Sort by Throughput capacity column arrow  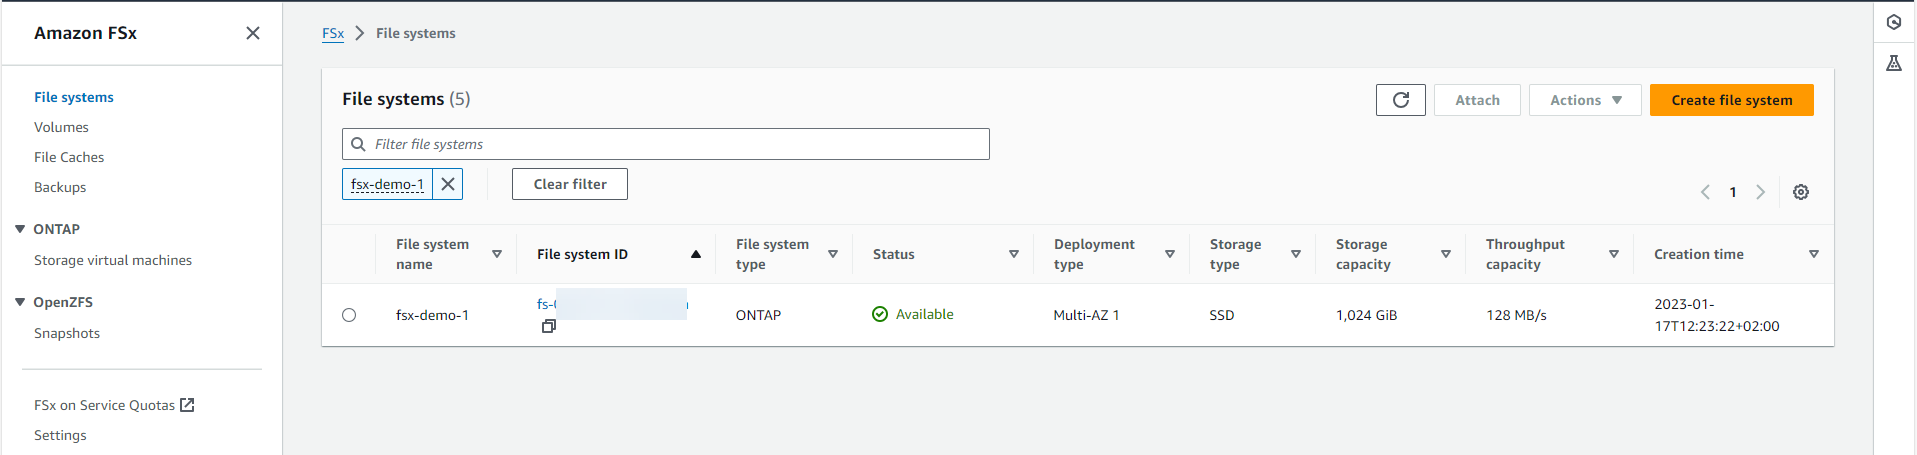[1614, 254]
